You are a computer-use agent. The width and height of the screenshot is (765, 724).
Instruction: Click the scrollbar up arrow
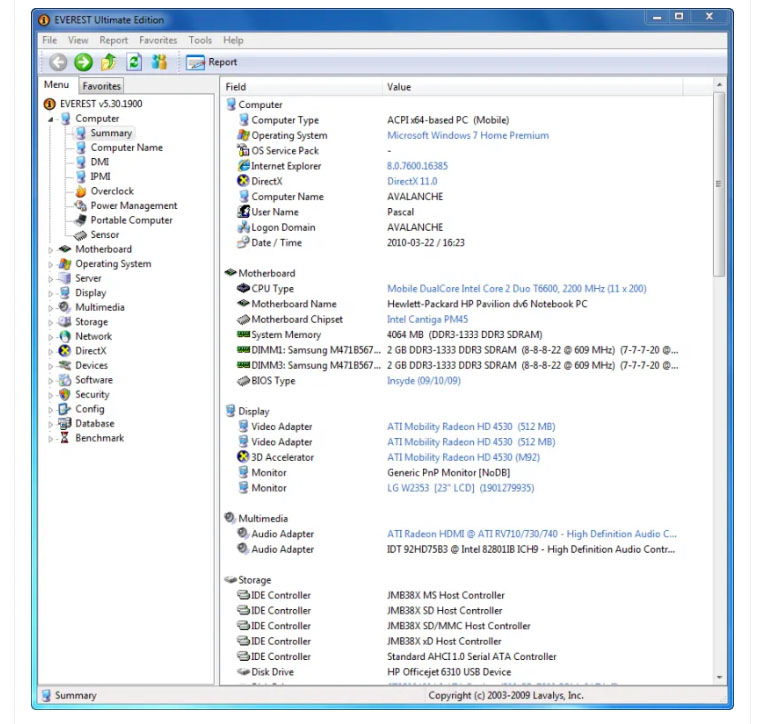click(719, 85)
